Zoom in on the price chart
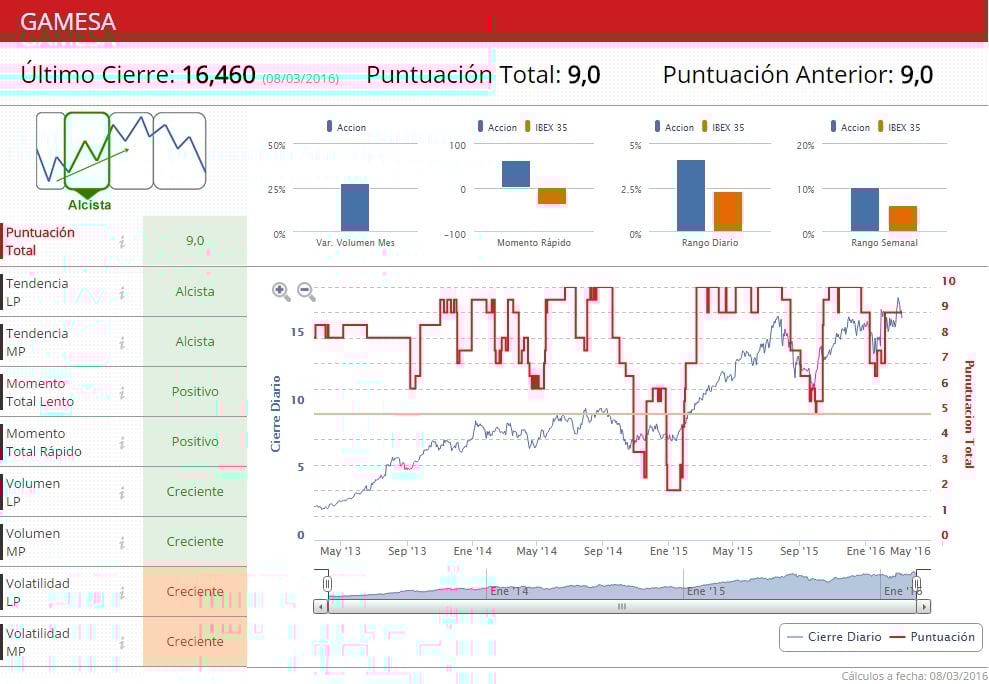 tap(281, 292)
